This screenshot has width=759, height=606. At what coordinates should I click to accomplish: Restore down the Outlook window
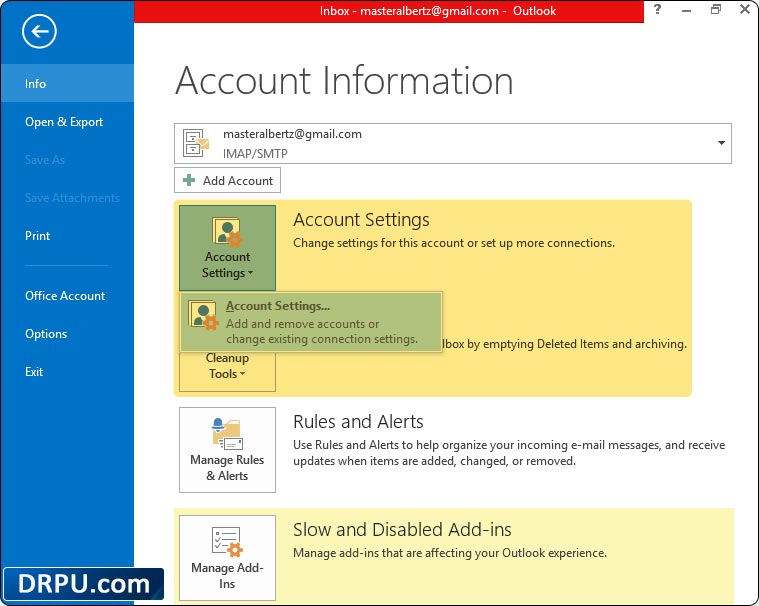715,9
